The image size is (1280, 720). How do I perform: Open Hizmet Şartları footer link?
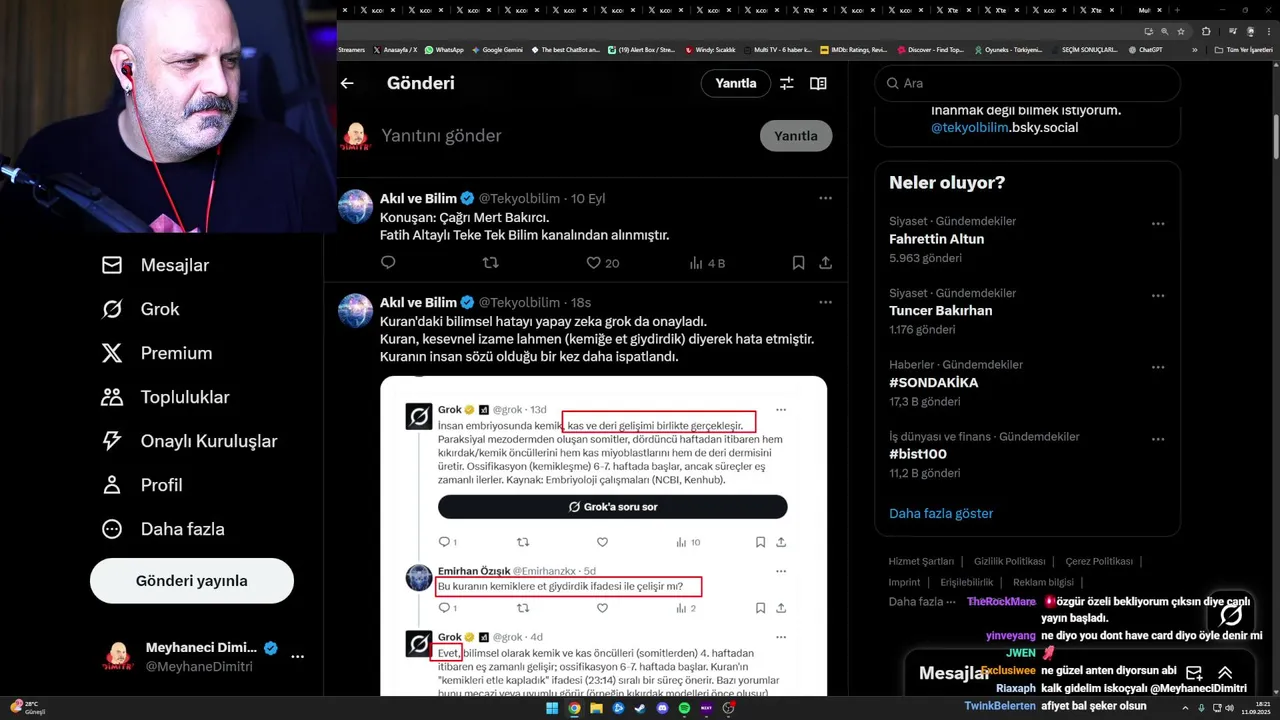(x=921, y=561)
